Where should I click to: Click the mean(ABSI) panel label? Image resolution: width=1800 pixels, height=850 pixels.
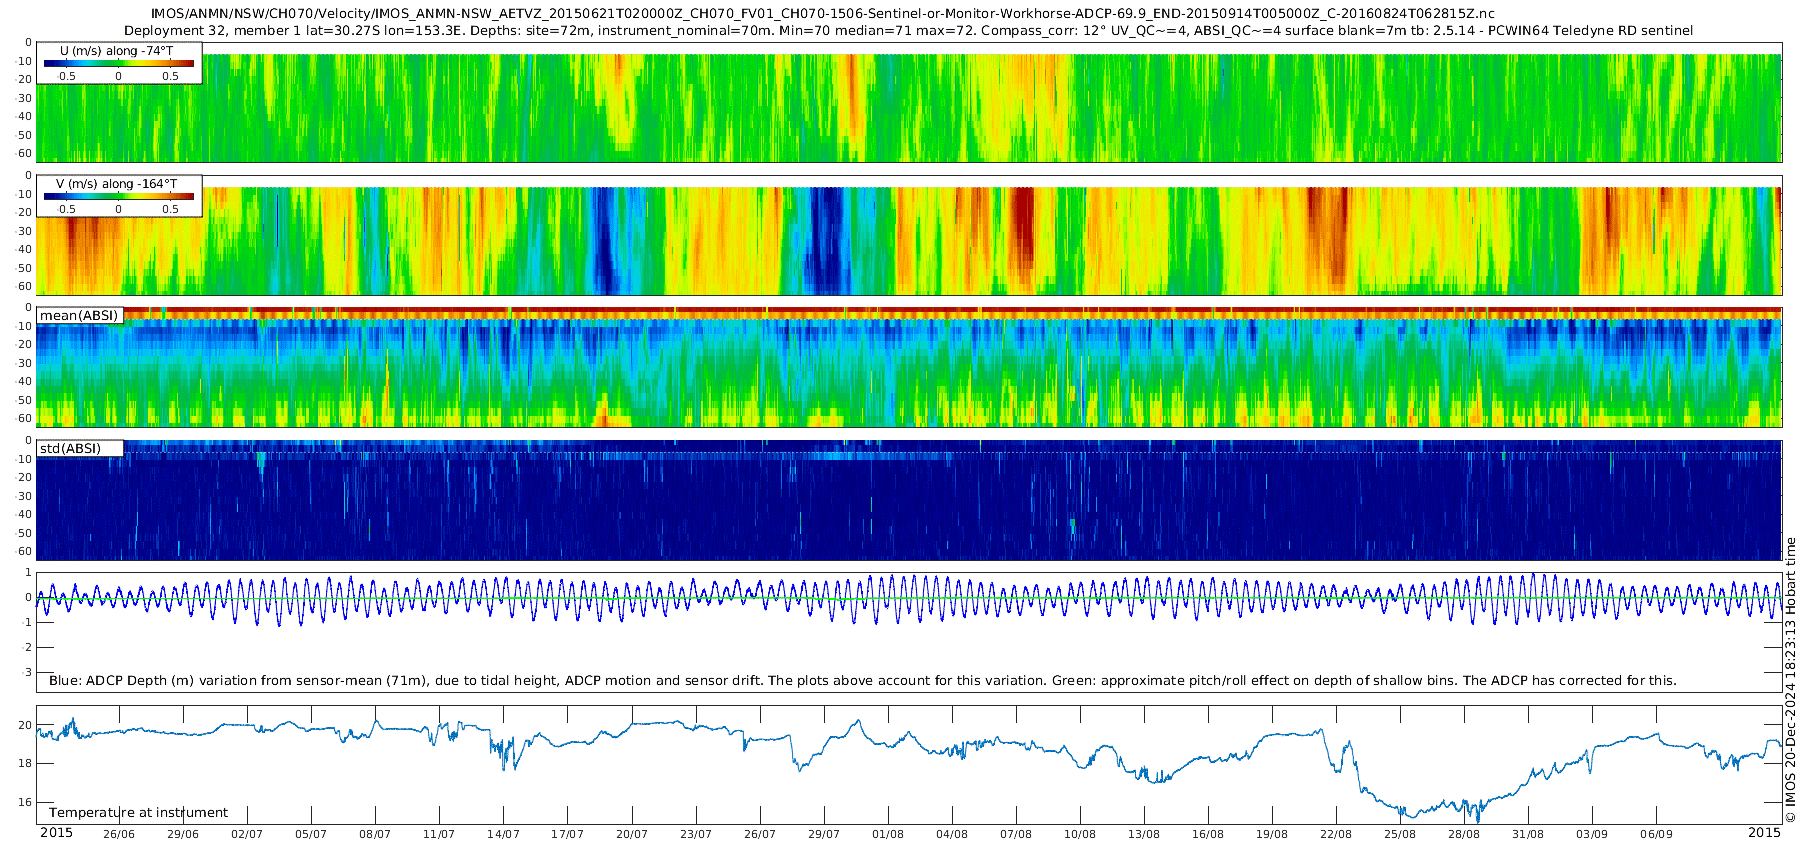point(79,316)
